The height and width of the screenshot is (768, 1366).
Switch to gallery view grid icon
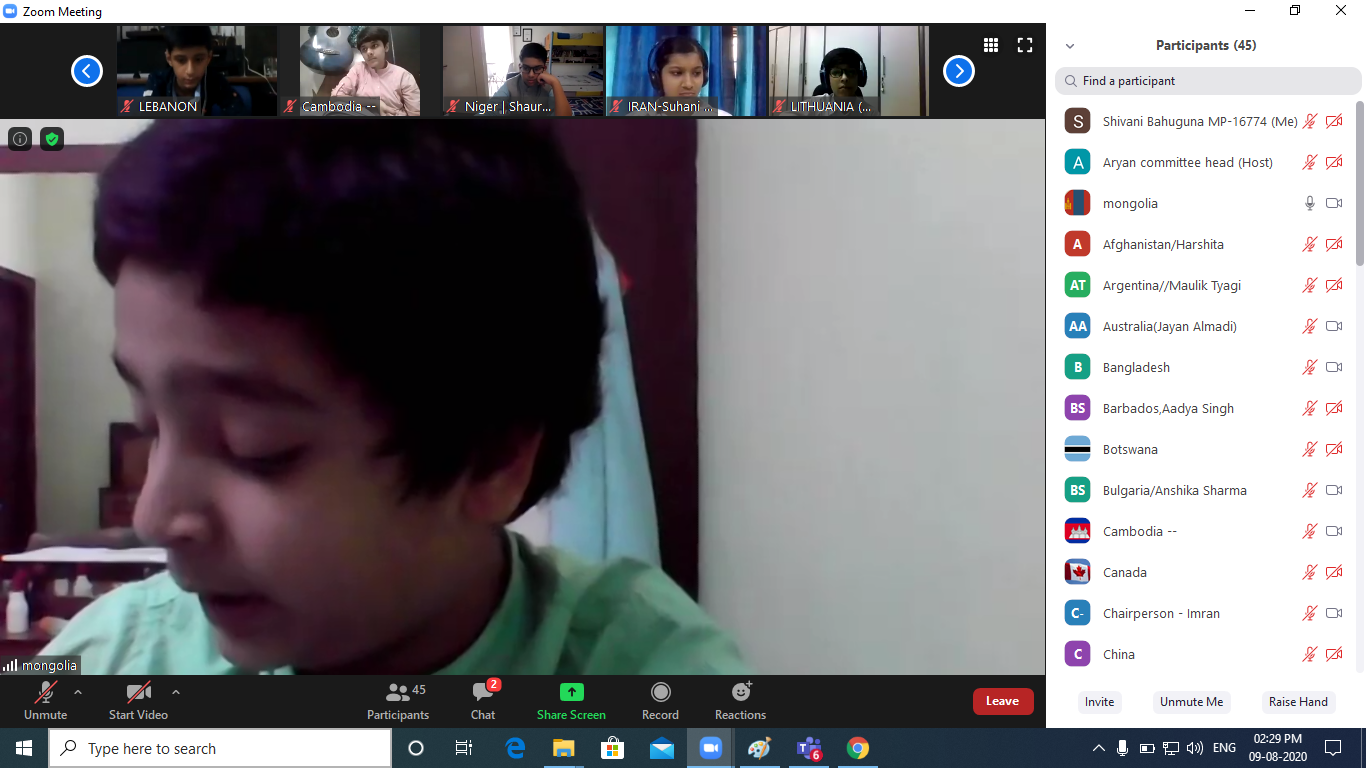[991, 45]
